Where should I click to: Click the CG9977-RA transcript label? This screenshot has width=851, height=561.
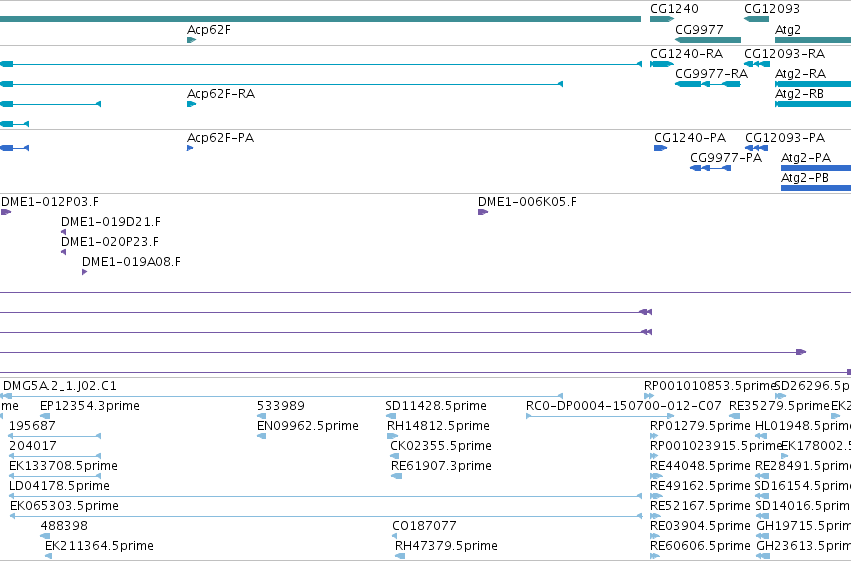point(712,73)
